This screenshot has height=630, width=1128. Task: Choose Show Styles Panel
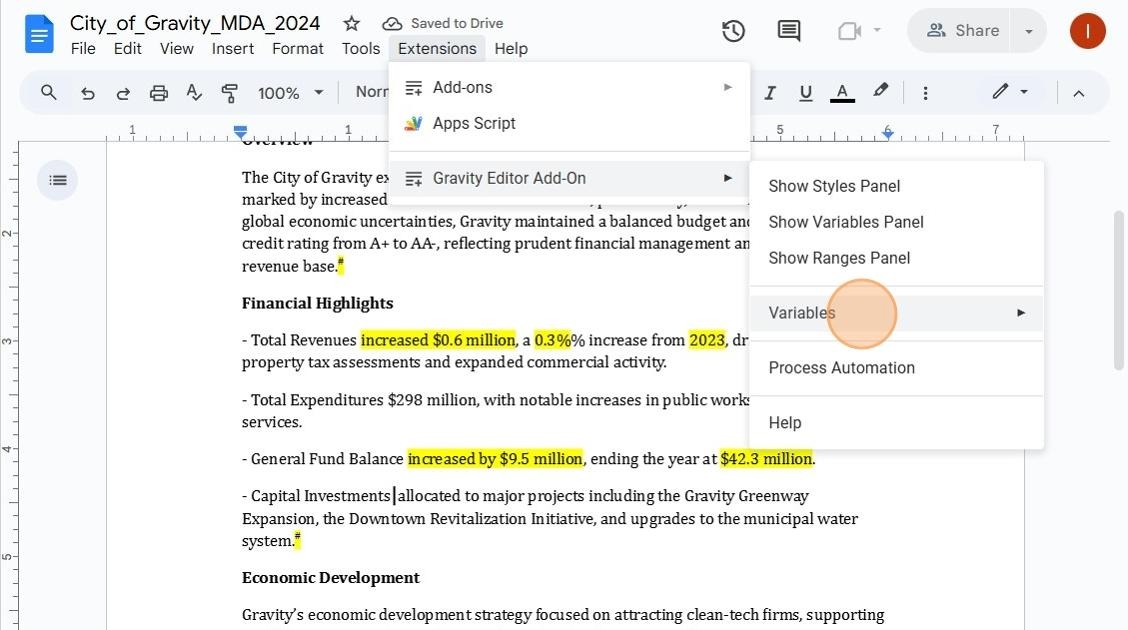pos(896,186)
